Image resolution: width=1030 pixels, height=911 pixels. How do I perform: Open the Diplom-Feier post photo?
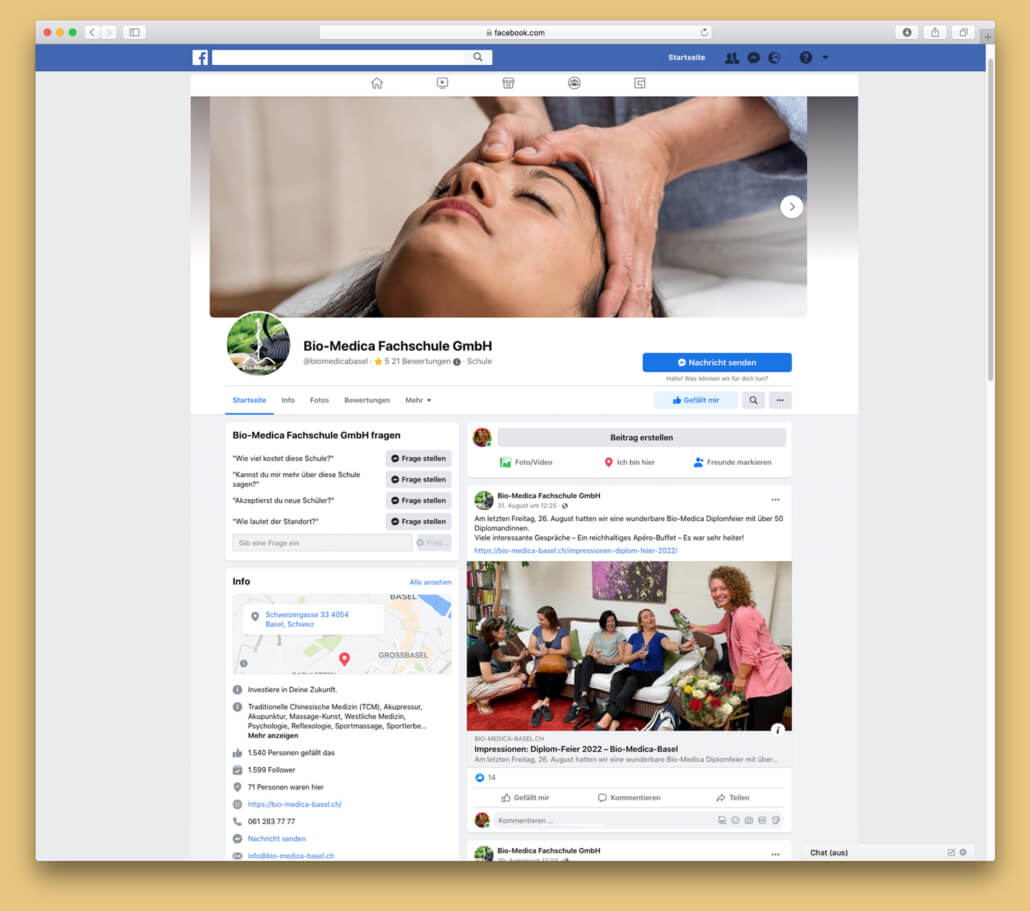pos(629,646)
